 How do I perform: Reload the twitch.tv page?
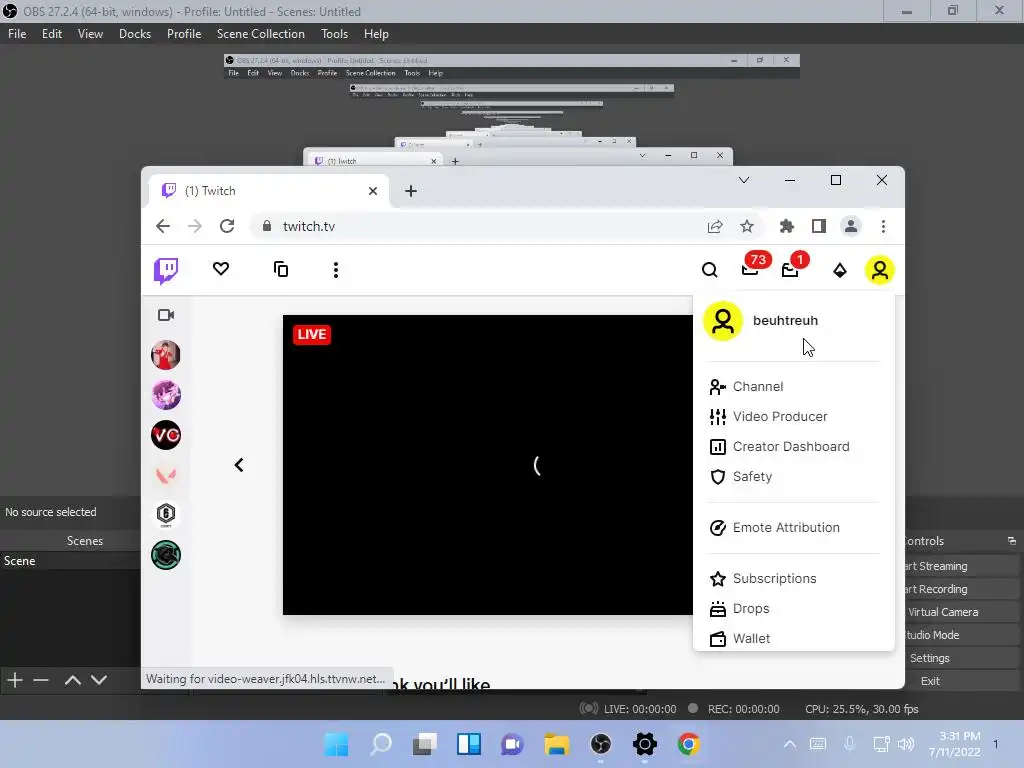pyautogui.click(x=227, y=226)
